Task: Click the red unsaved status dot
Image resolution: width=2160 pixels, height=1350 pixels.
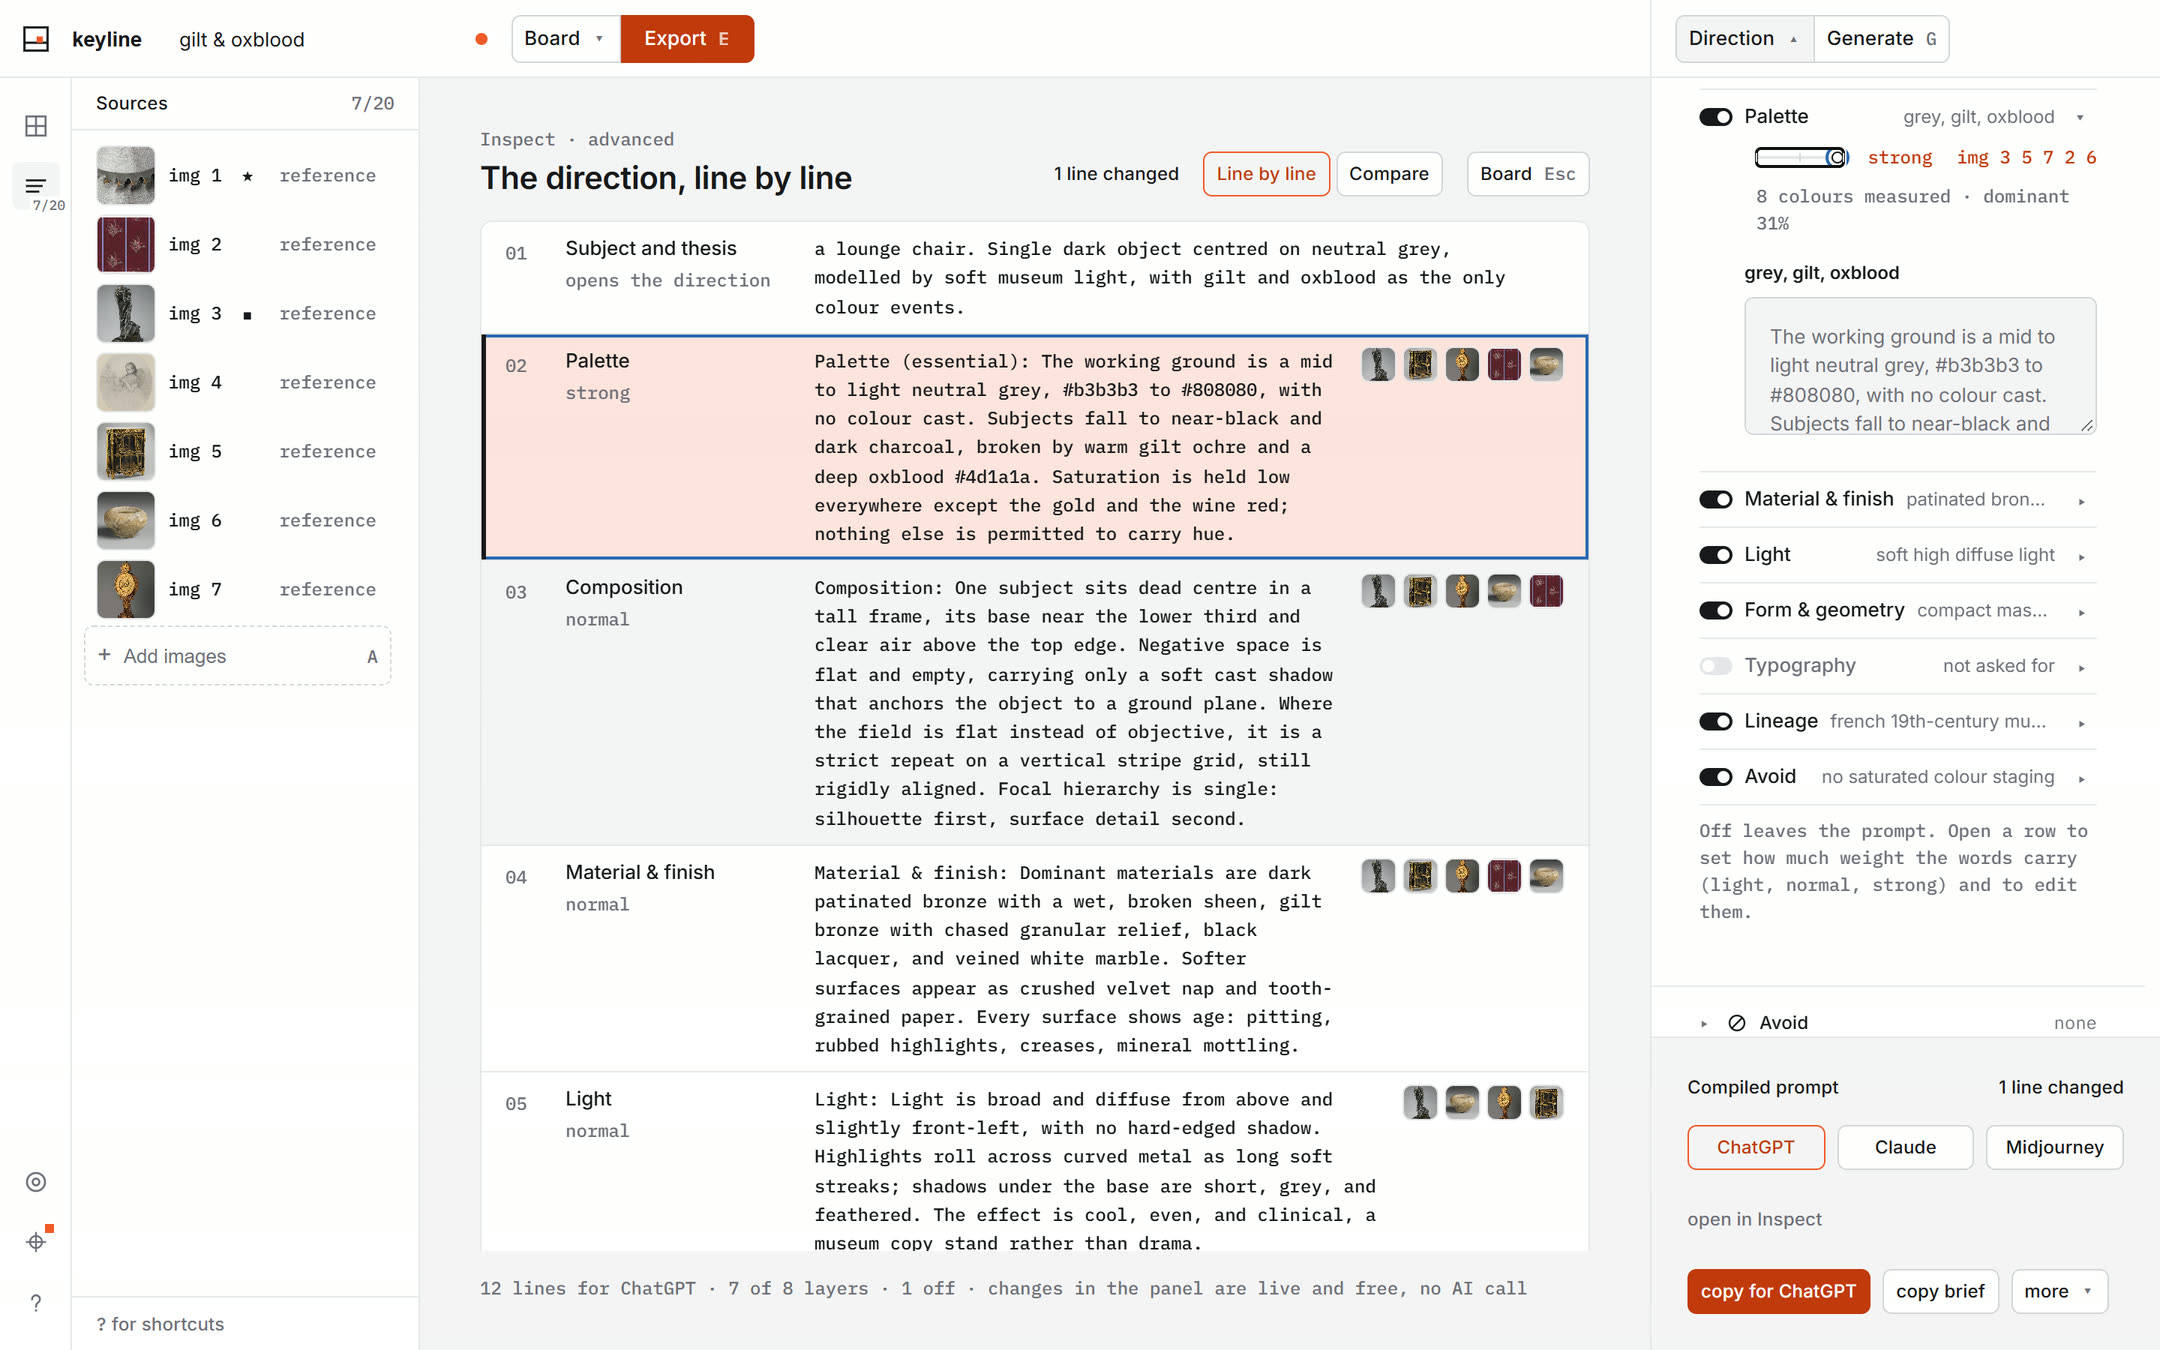Action: pyautogui.click(x=481, y=39)
